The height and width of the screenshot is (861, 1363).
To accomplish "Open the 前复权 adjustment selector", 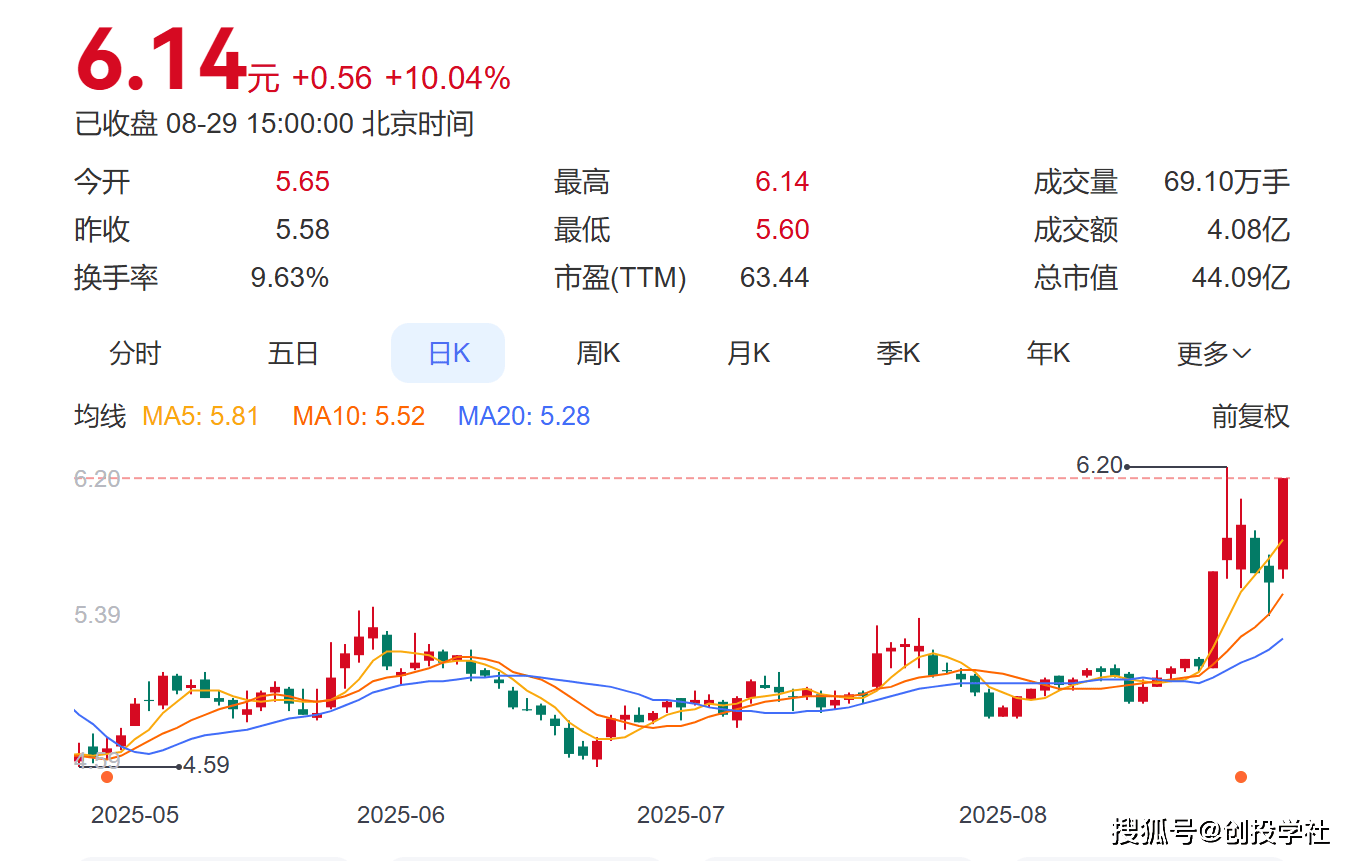I will pos(1250,416).
